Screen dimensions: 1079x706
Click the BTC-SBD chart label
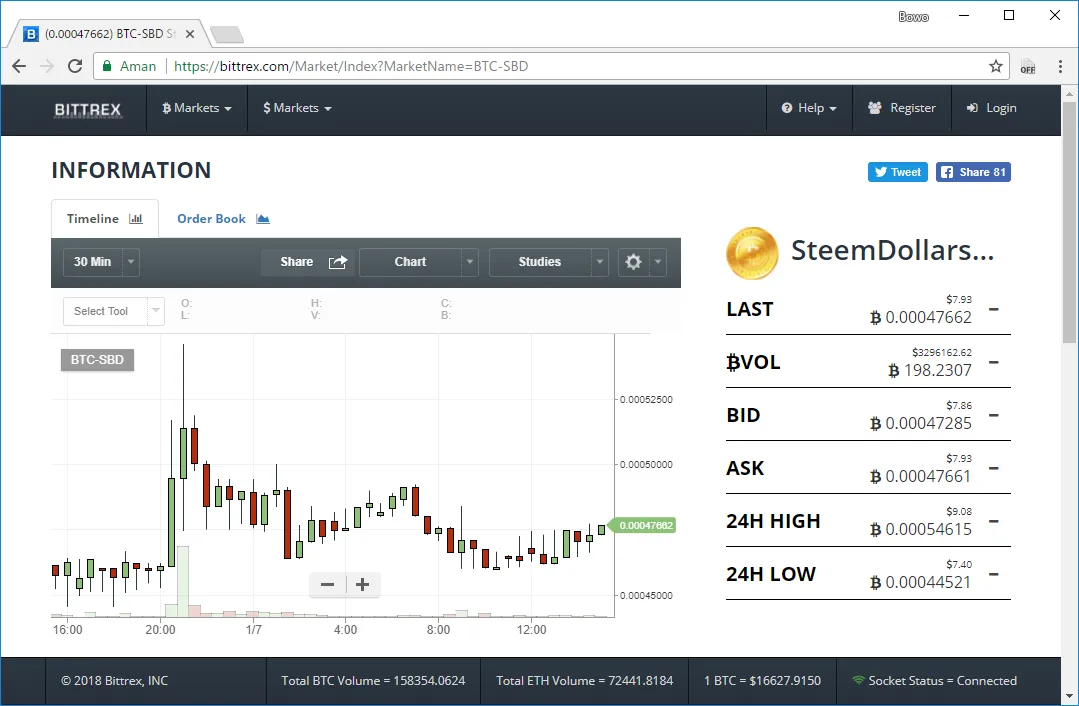pos(97,360)
